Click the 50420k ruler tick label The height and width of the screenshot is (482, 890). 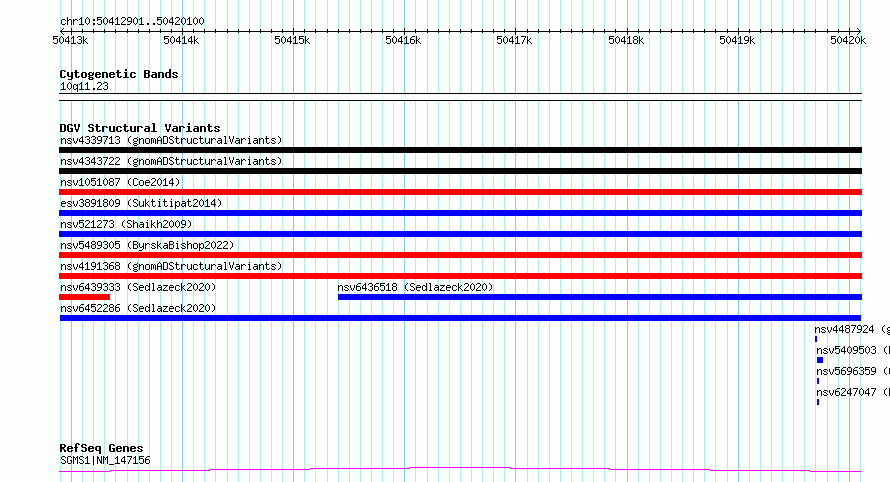[x=848, y=40]
